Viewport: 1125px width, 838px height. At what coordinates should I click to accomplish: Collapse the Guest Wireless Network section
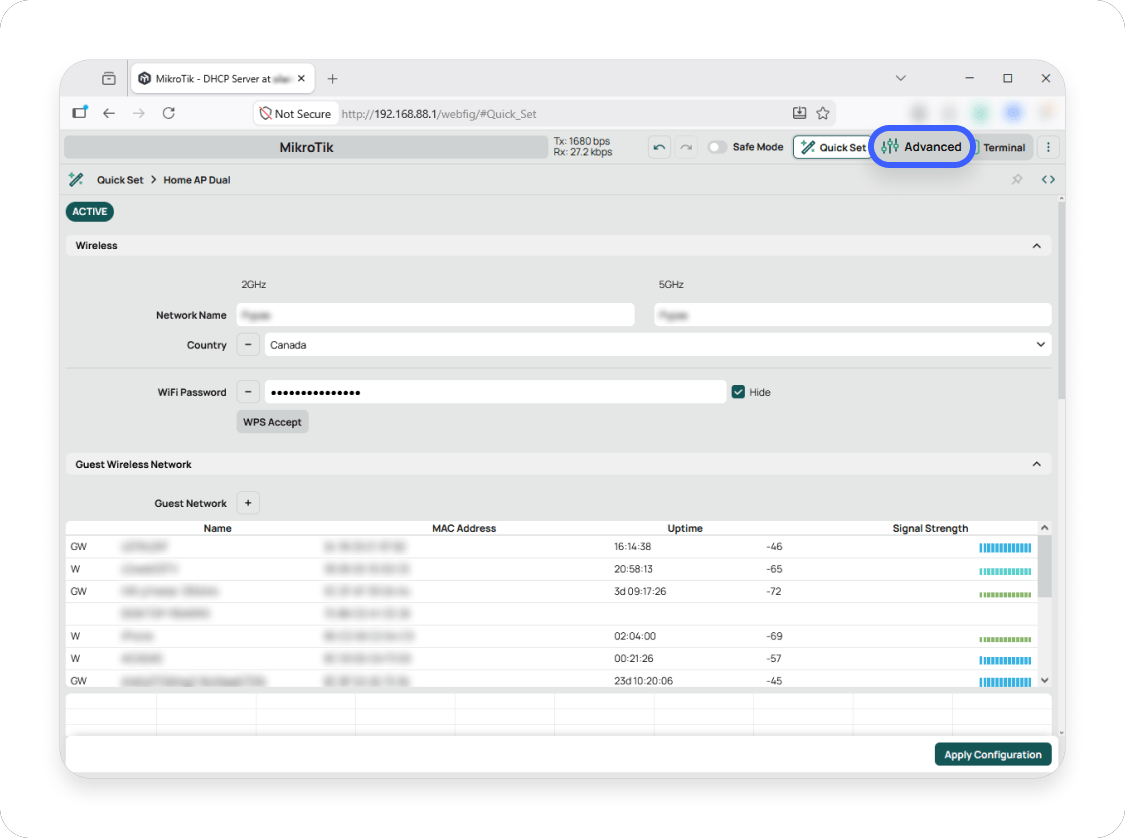click(1037, 464)
